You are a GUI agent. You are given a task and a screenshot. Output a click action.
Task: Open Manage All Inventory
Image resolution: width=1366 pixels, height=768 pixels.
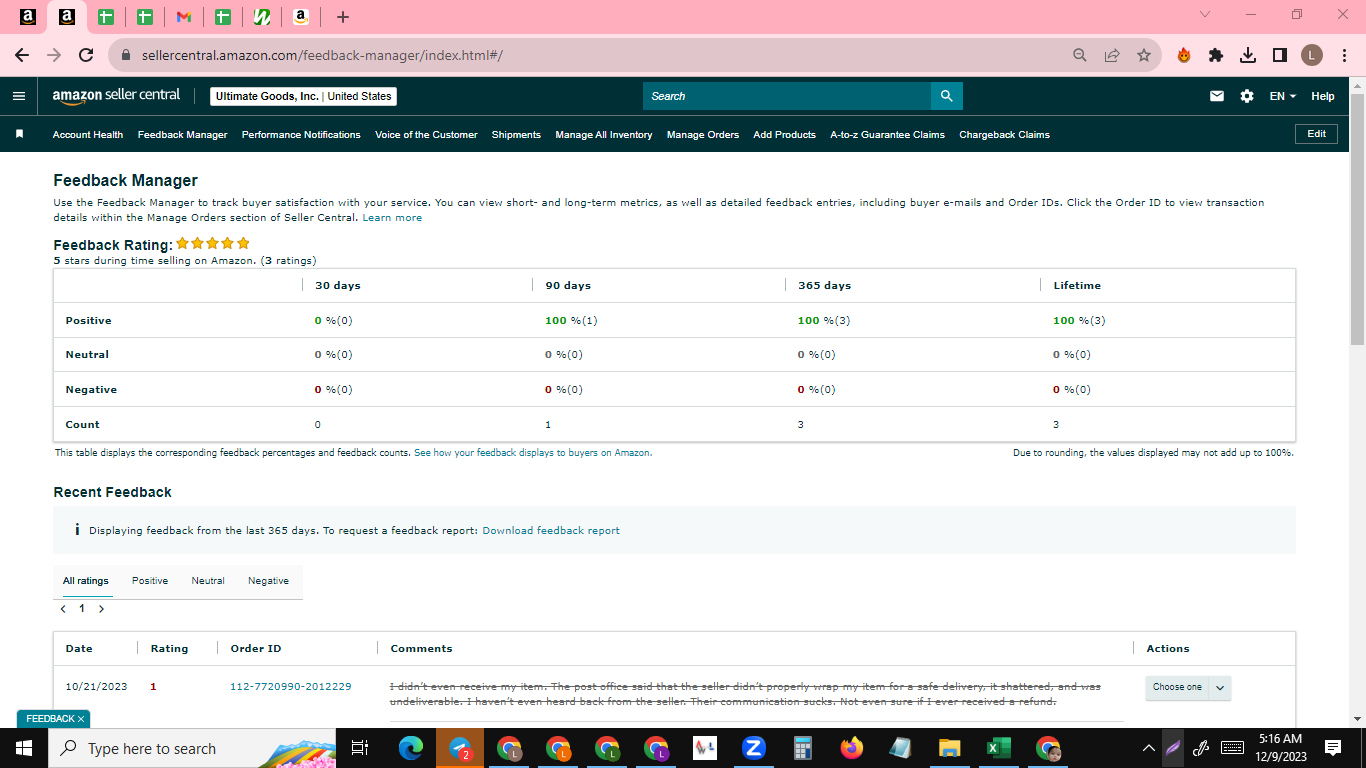pyautogui.click(x=604, y=134)
